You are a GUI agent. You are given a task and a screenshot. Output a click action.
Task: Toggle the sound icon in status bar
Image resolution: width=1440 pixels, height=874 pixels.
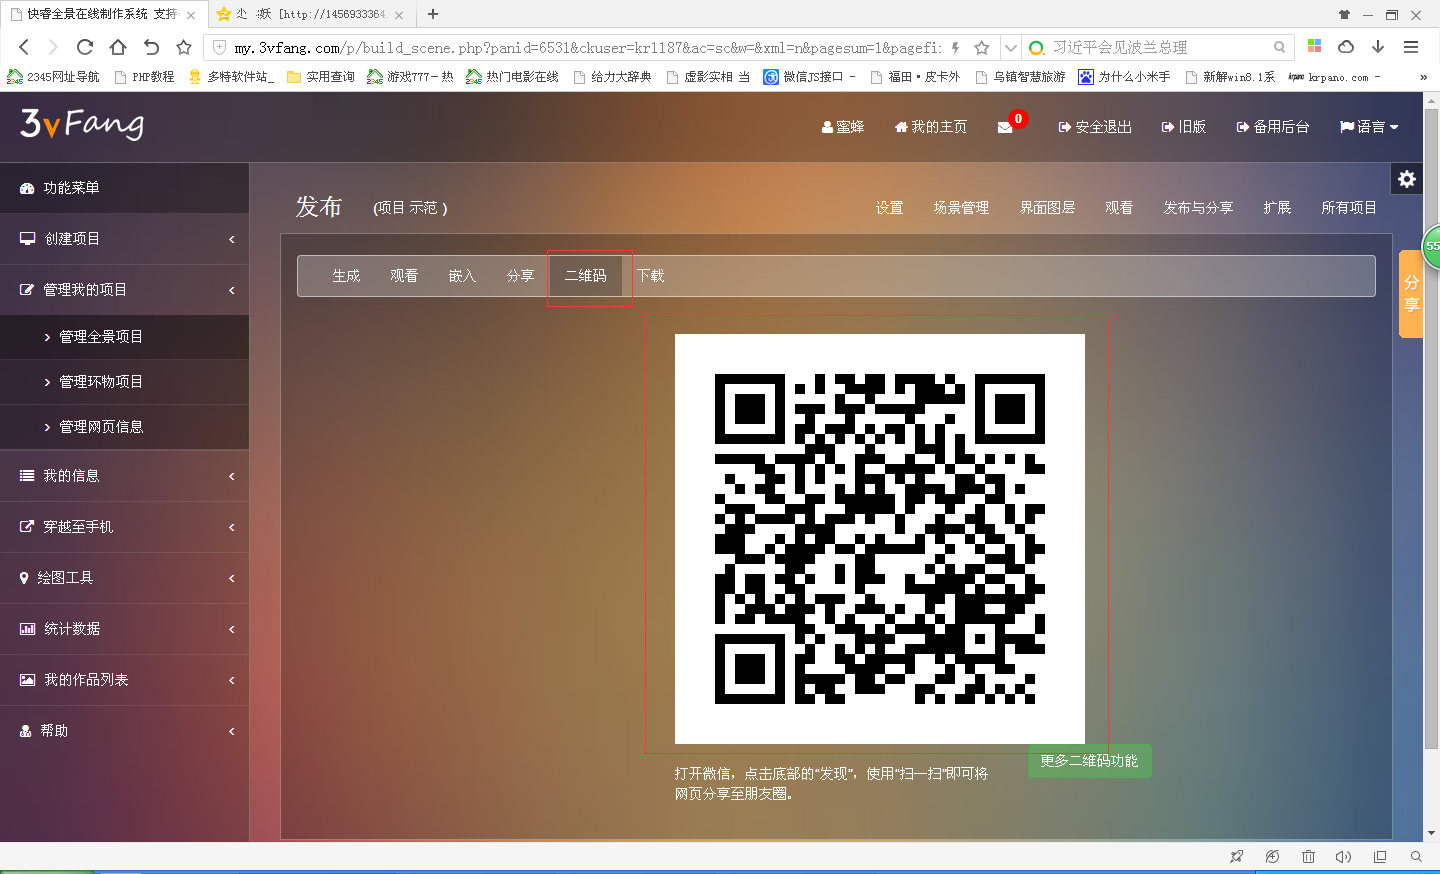1343,857
